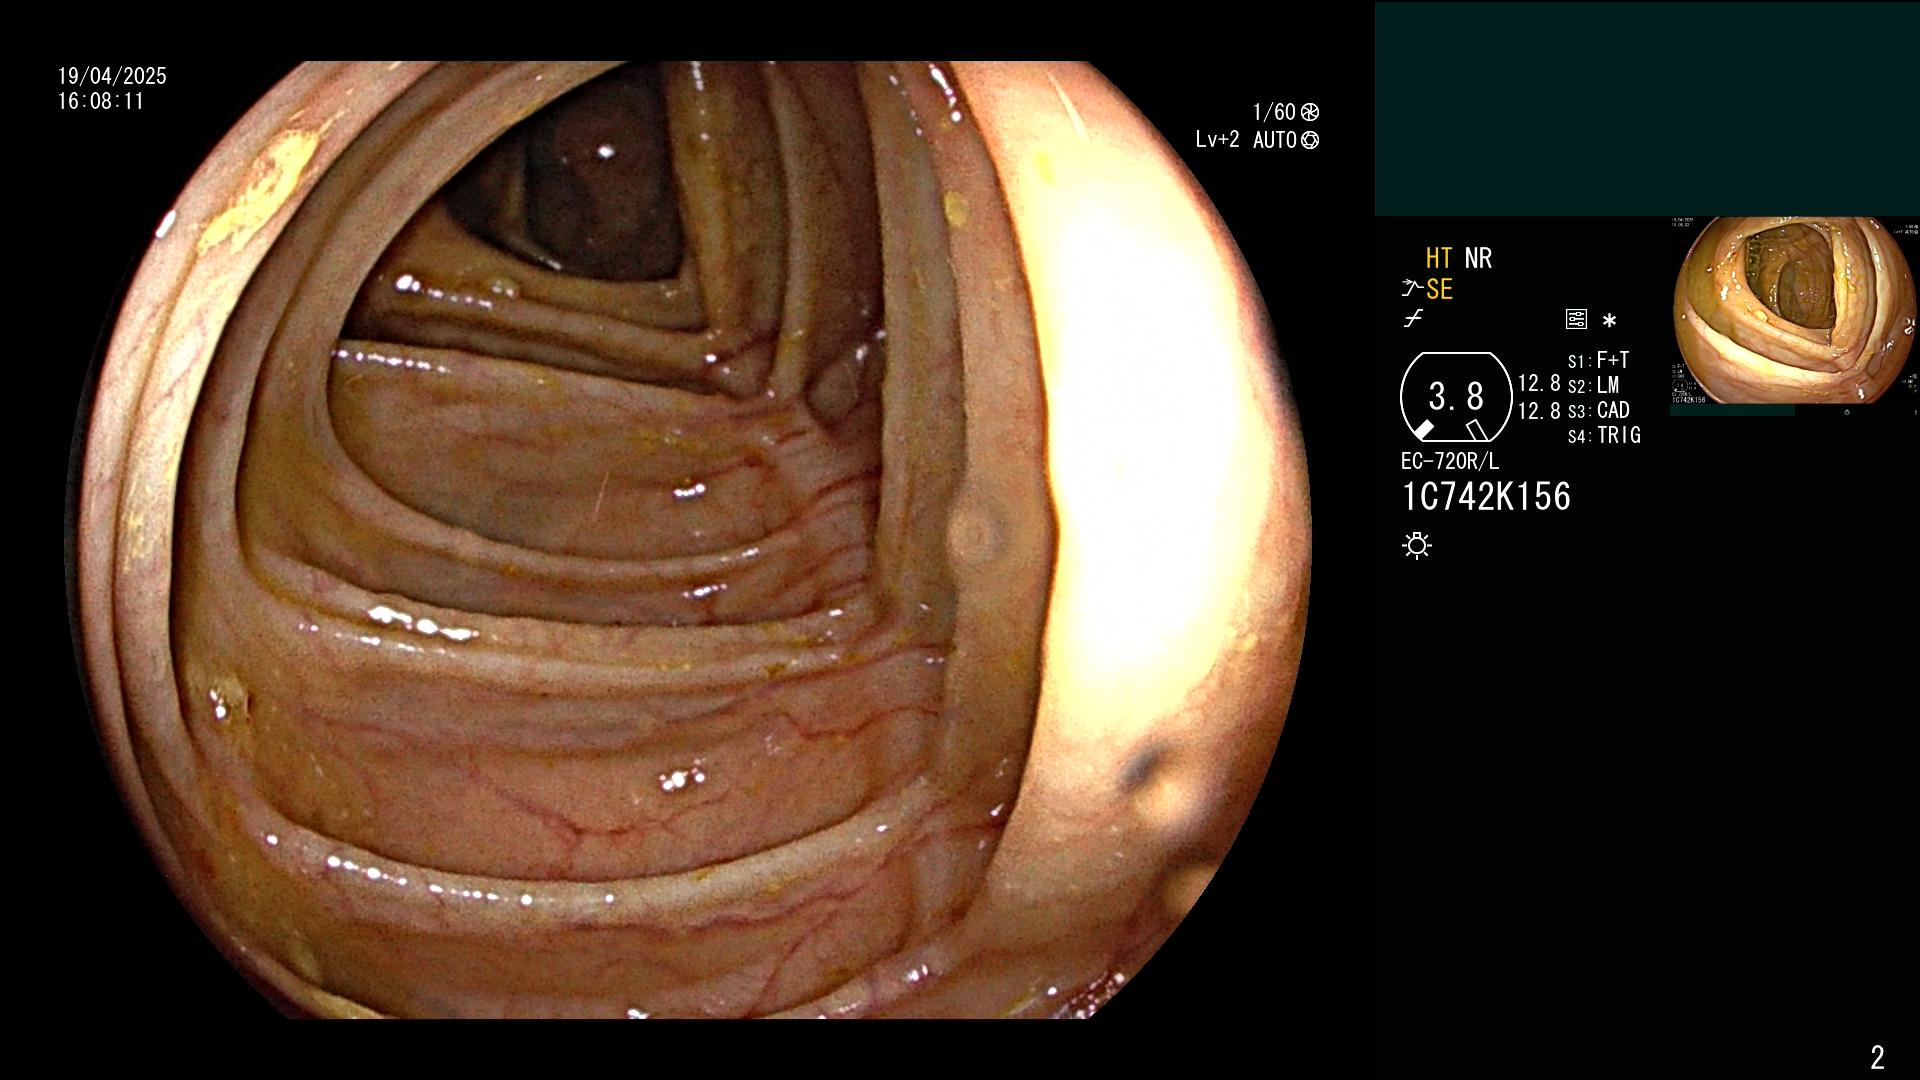Click the AUTO iris mode icon

coord(1310,140)
